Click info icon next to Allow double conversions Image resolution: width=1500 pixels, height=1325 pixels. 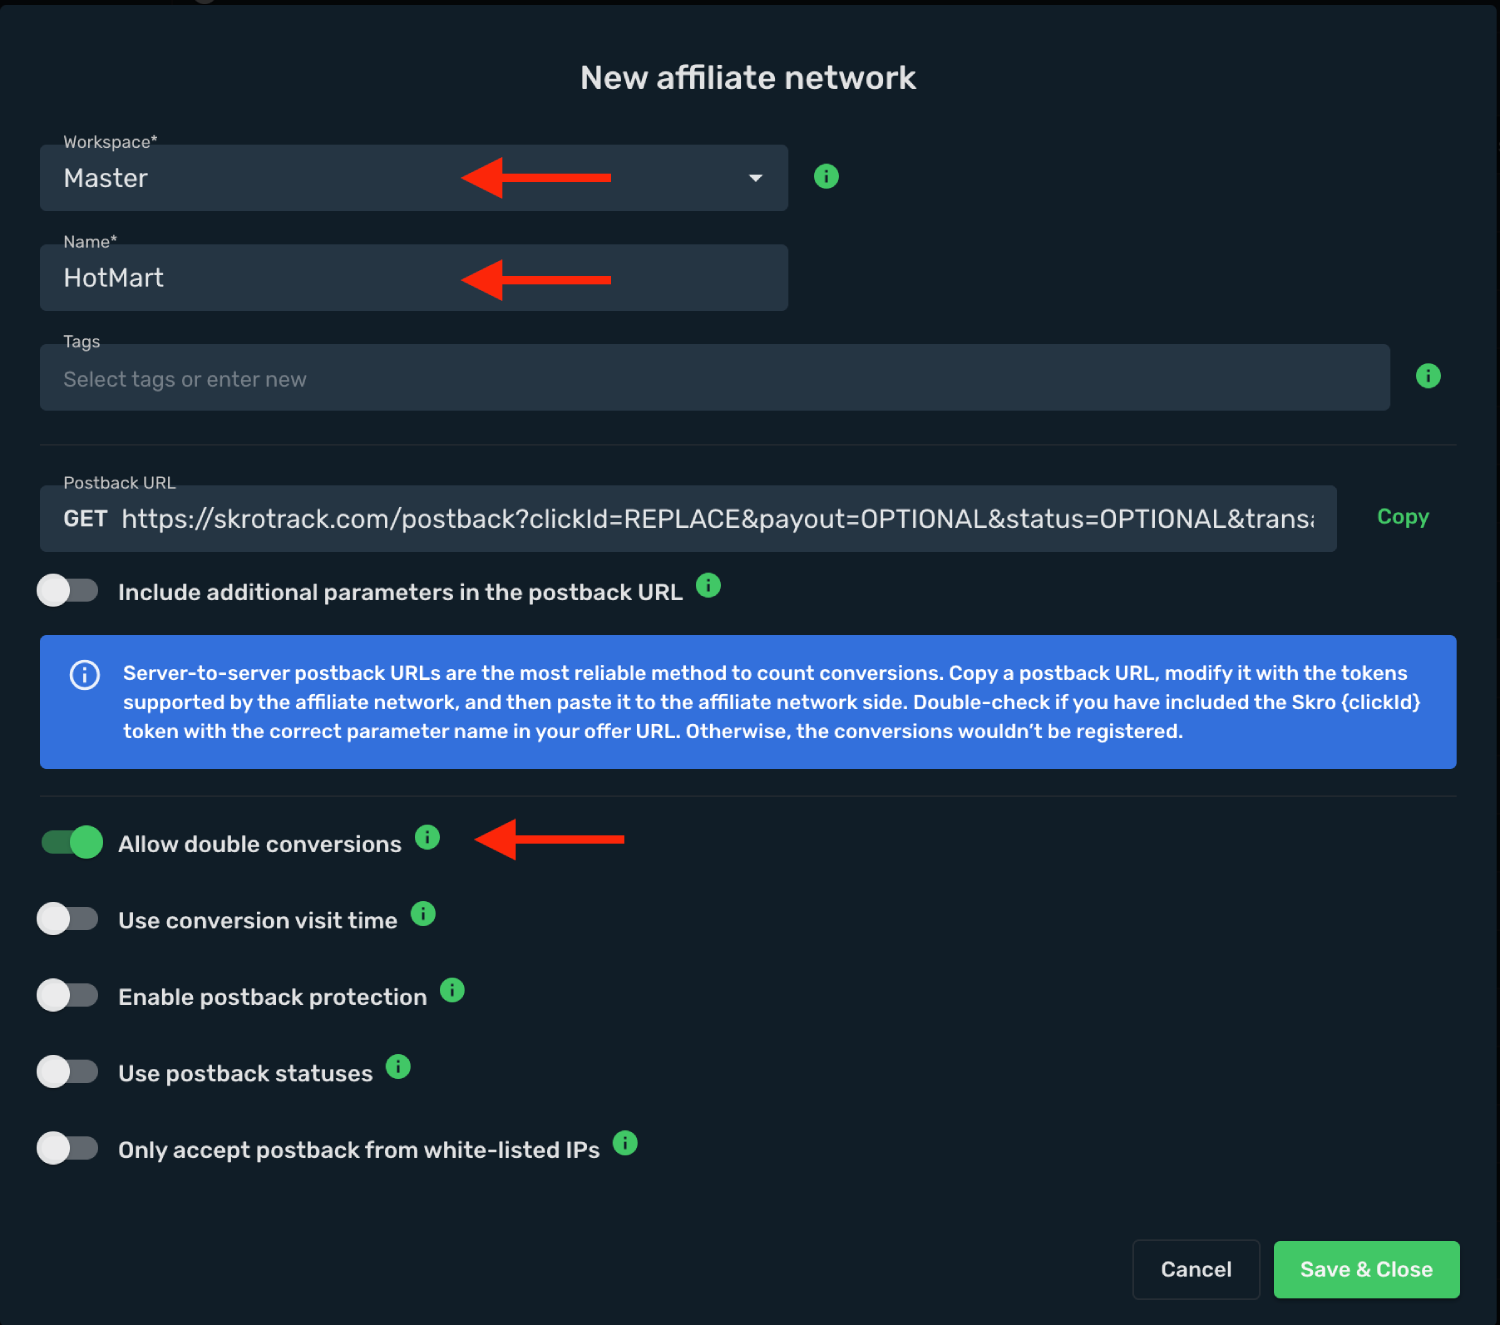(x=427, y=837)
